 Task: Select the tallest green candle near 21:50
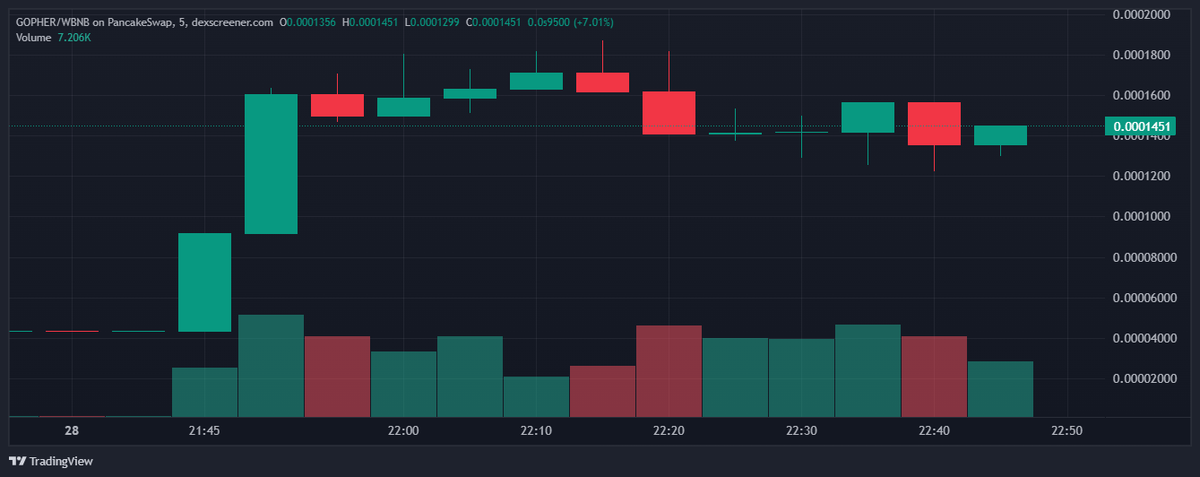(x=271, y=164)
